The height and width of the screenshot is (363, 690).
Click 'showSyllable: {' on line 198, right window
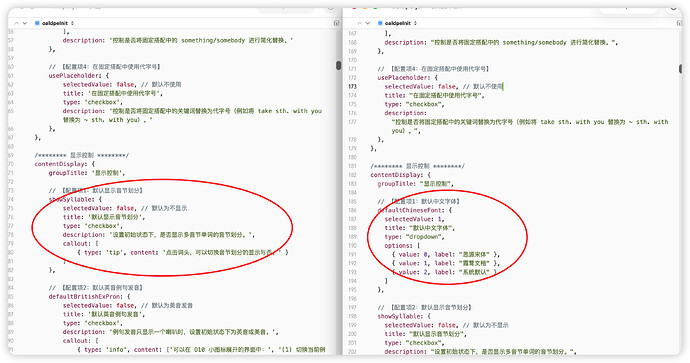pos(404,316)
